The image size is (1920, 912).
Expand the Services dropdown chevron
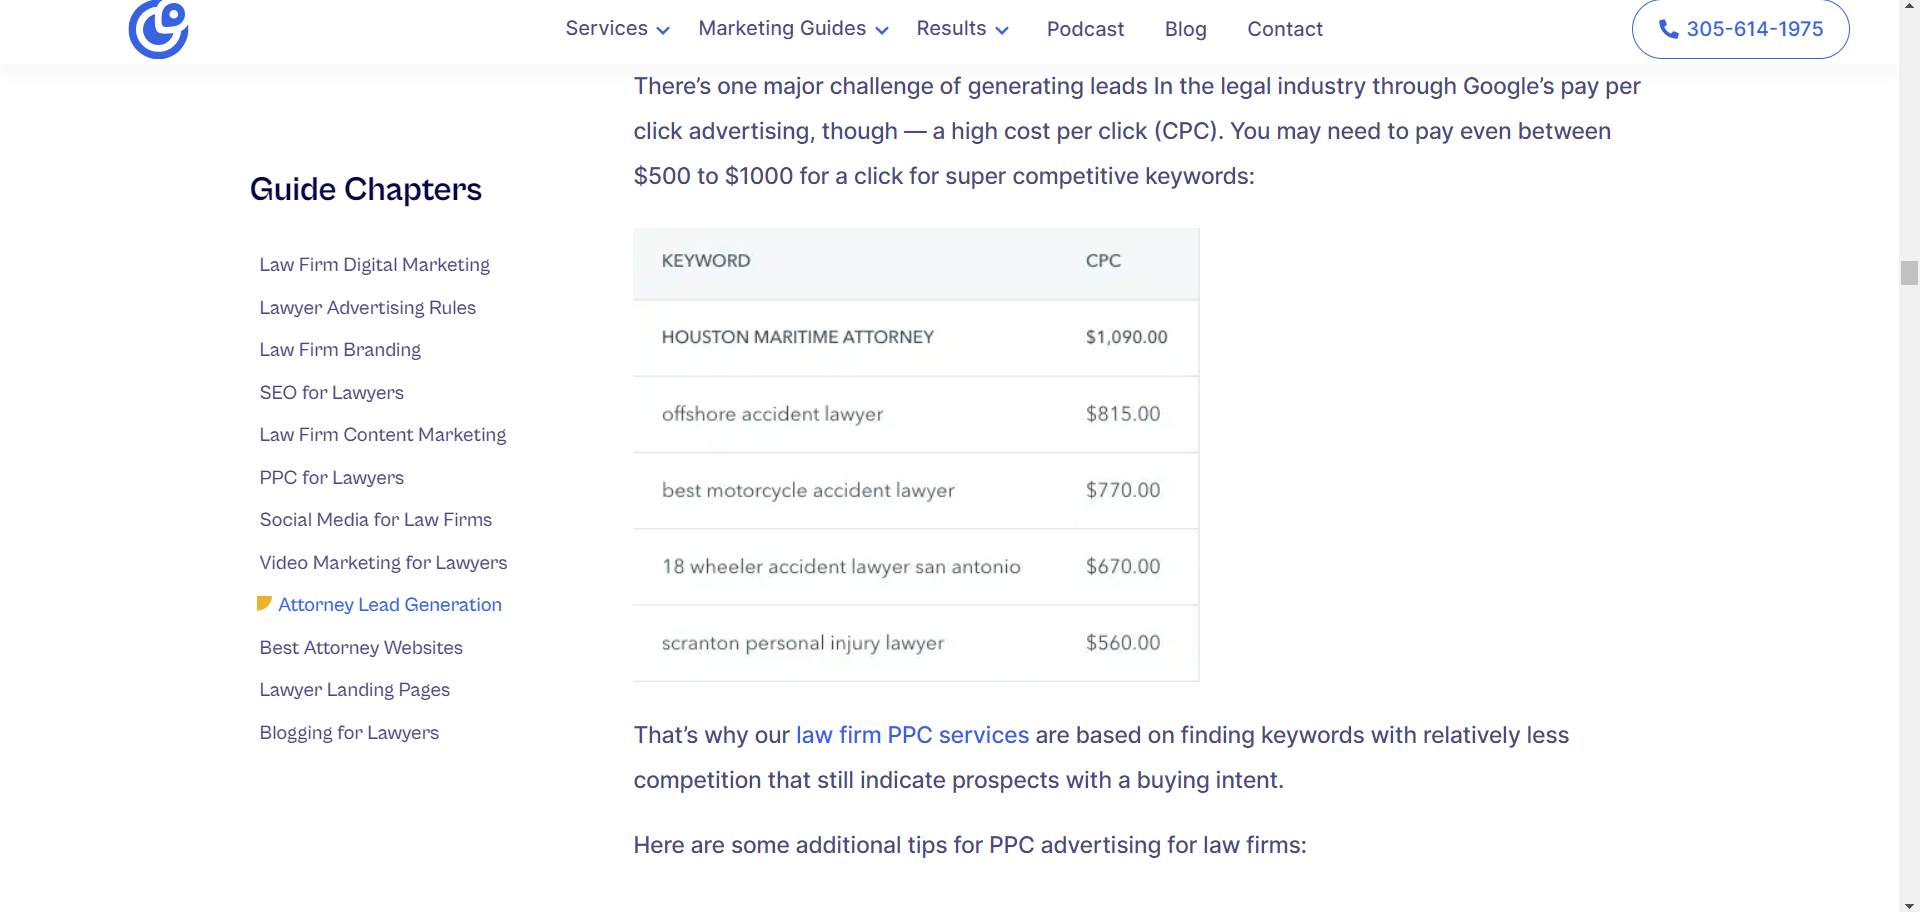click(663, 31)
